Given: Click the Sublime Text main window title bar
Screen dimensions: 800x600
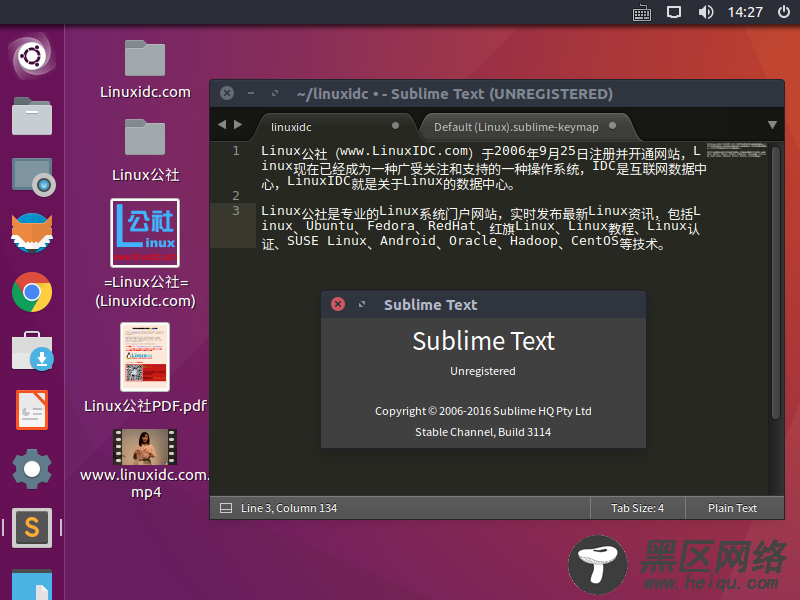Looking at the screenshot, I should pos(497,93).
